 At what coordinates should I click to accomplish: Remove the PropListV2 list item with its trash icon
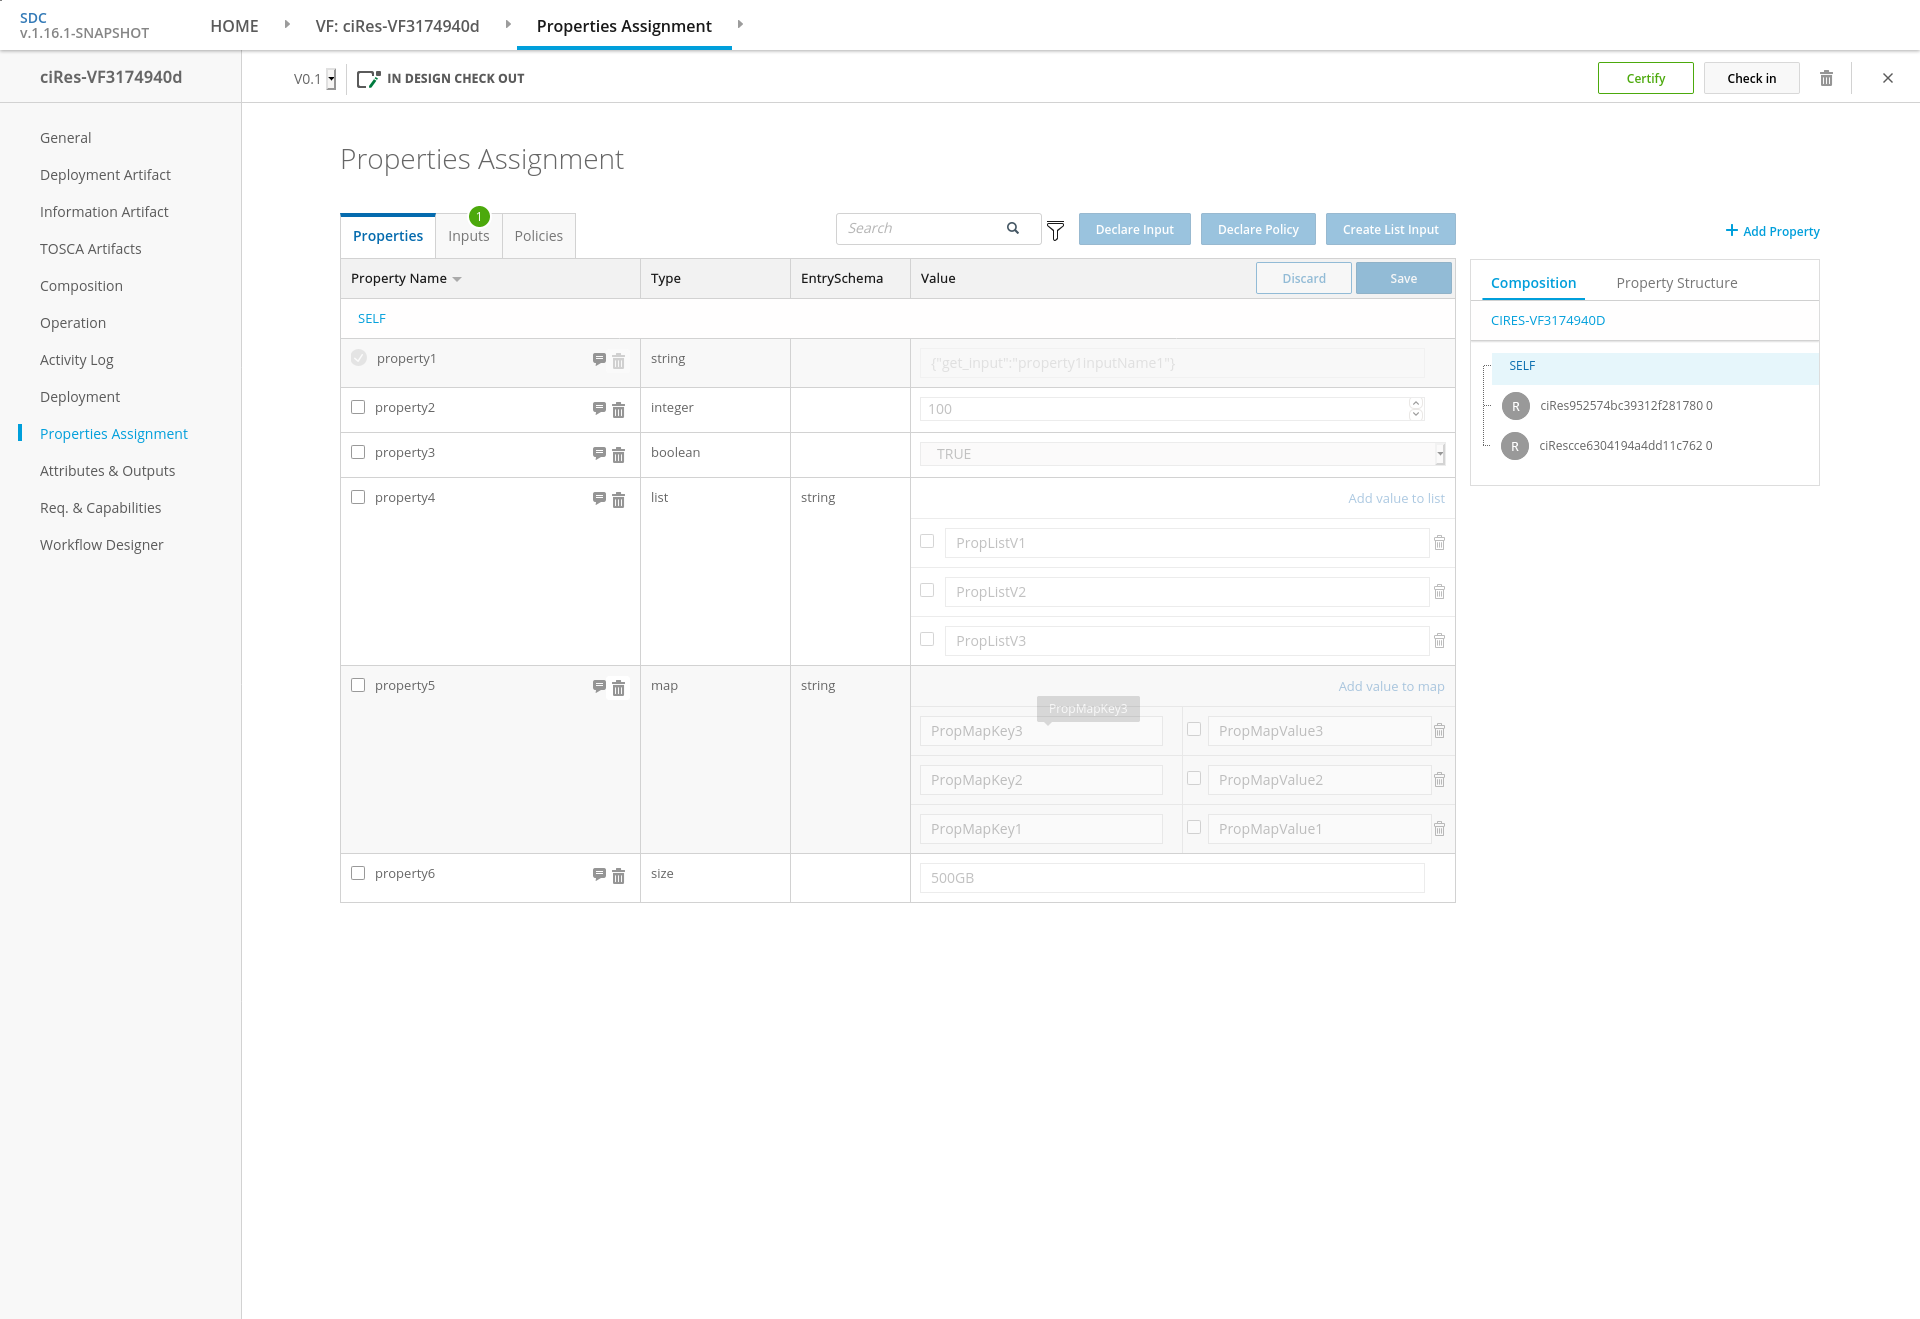tap(1439, 592)
